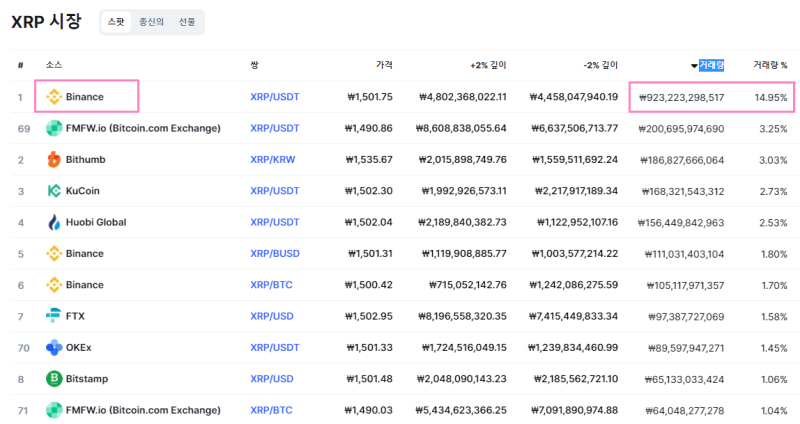Open Binance XRP/USDT pair link
This screenshot has width=800, height=424.
[274, 97]
